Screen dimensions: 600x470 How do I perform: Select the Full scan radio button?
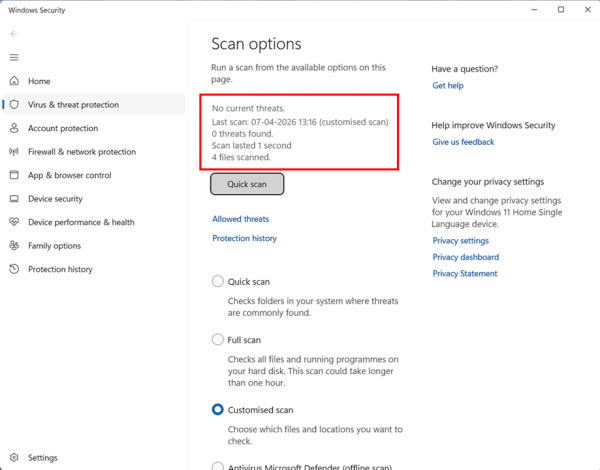pyautogui.click(x=218, y=339)
